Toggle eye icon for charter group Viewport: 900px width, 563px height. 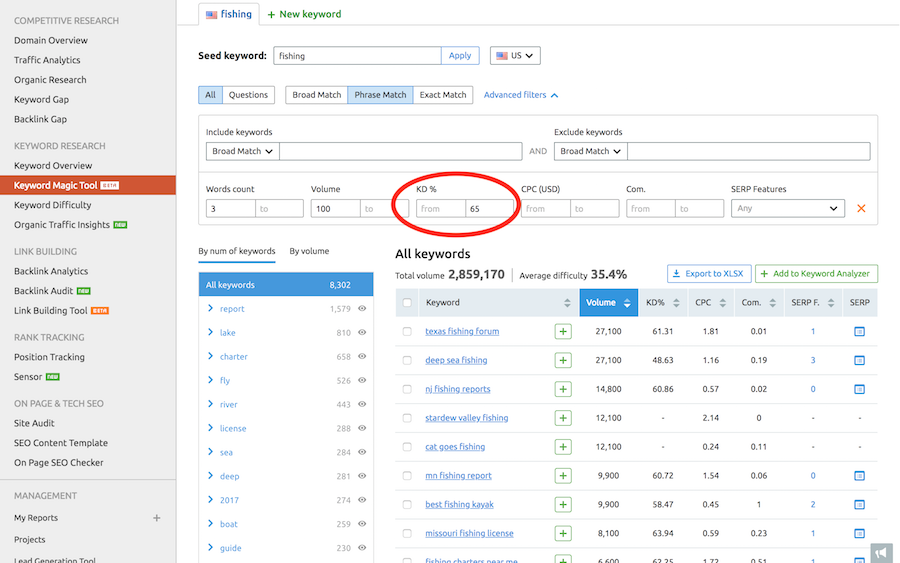coord(362,356)
